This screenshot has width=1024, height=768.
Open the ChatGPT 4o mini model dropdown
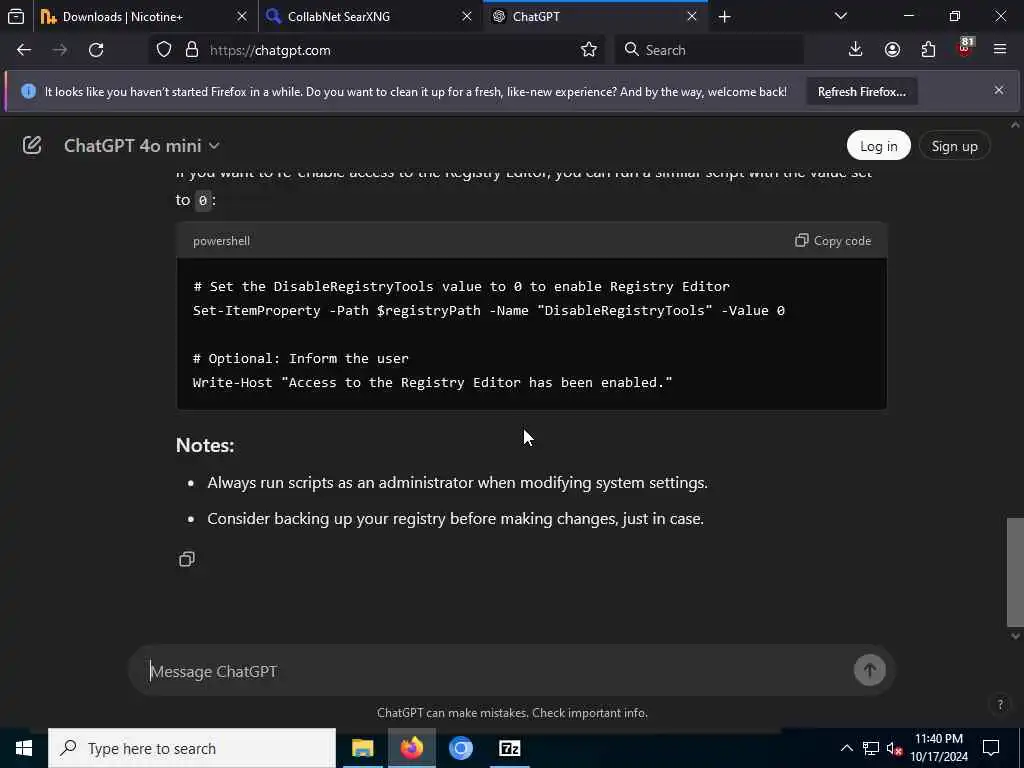coord(141,146)
